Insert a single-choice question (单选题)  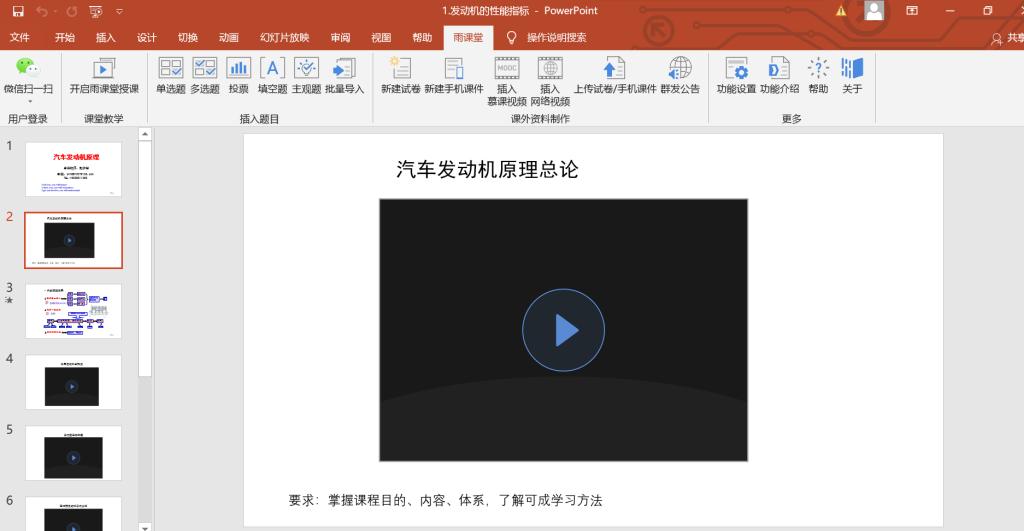pos(170,76)
